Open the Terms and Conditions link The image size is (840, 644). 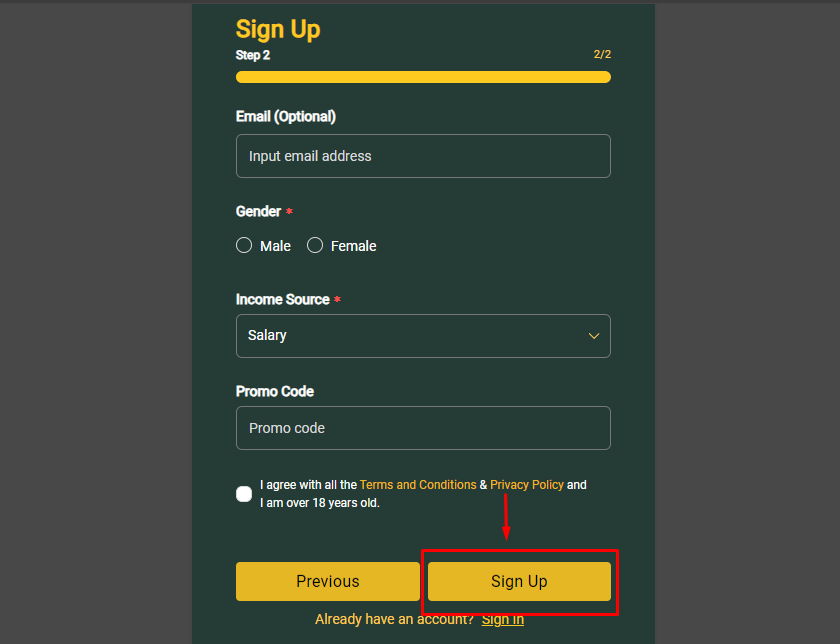point(418,484)
